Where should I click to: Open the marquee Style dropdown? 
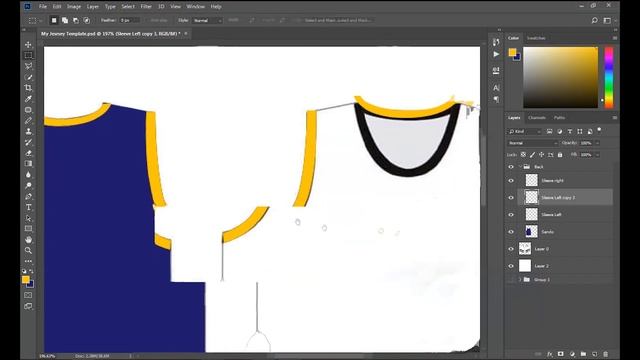tap(207, 20)
